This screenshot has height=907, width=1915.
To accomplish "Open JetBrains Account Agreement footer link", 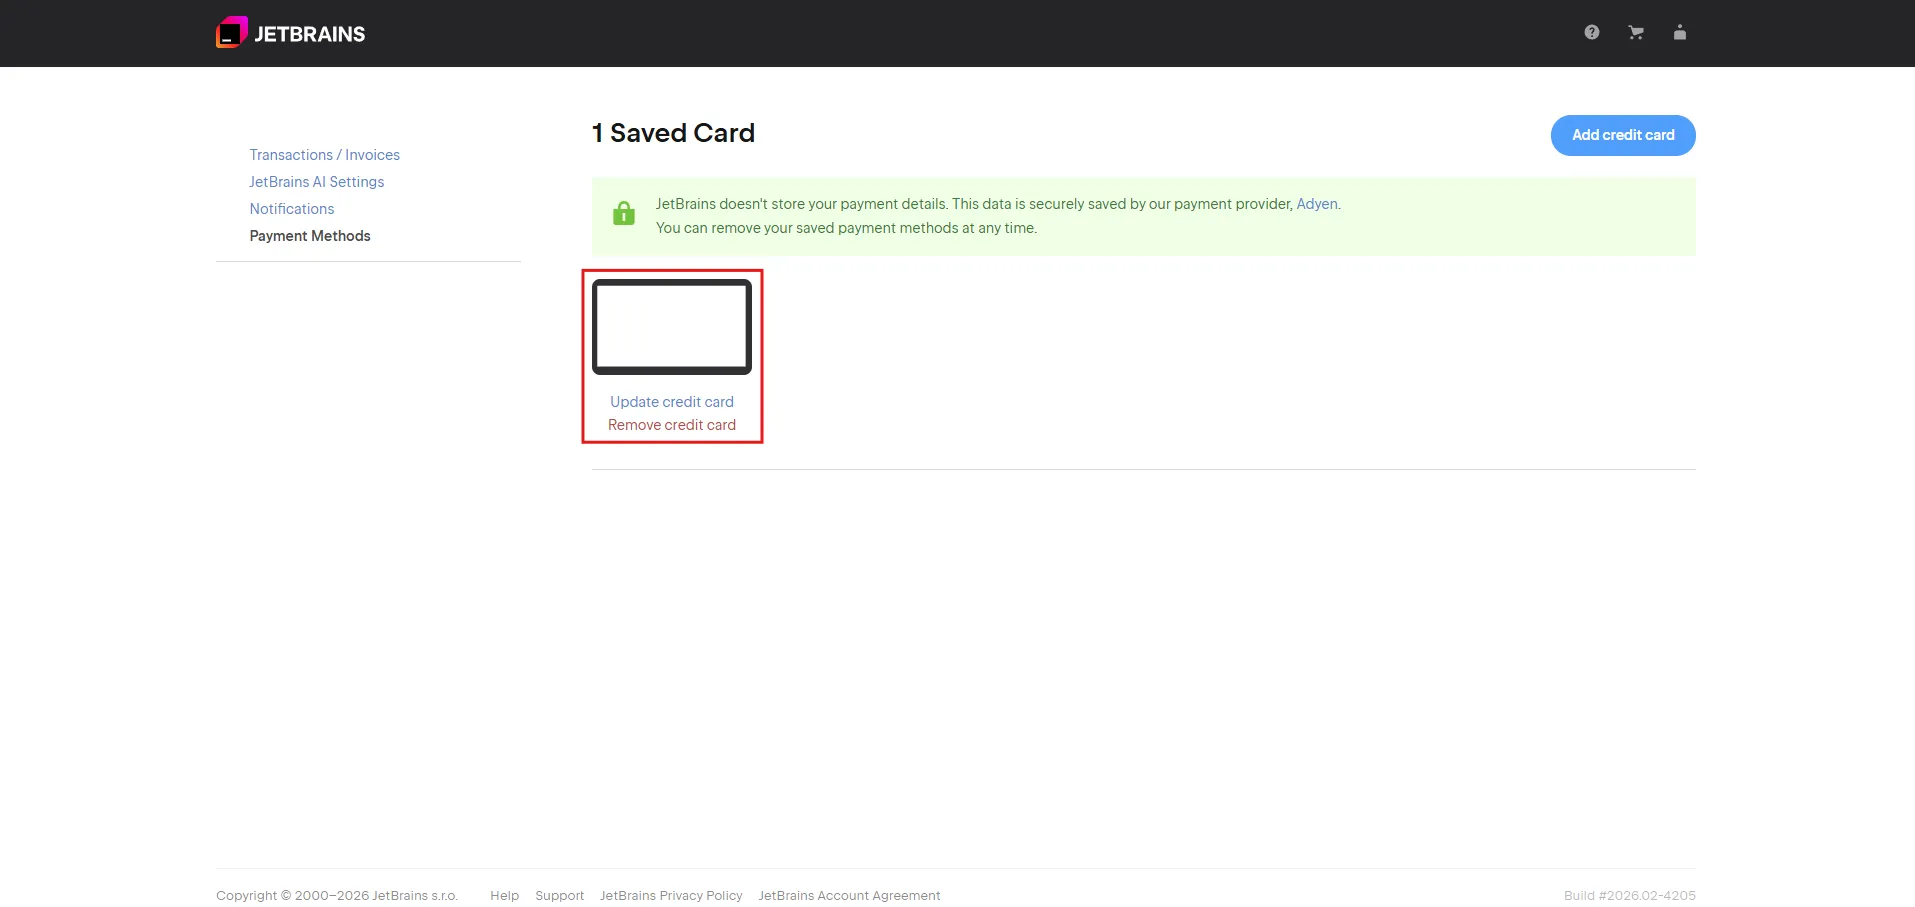I will [x=849, y=896].
